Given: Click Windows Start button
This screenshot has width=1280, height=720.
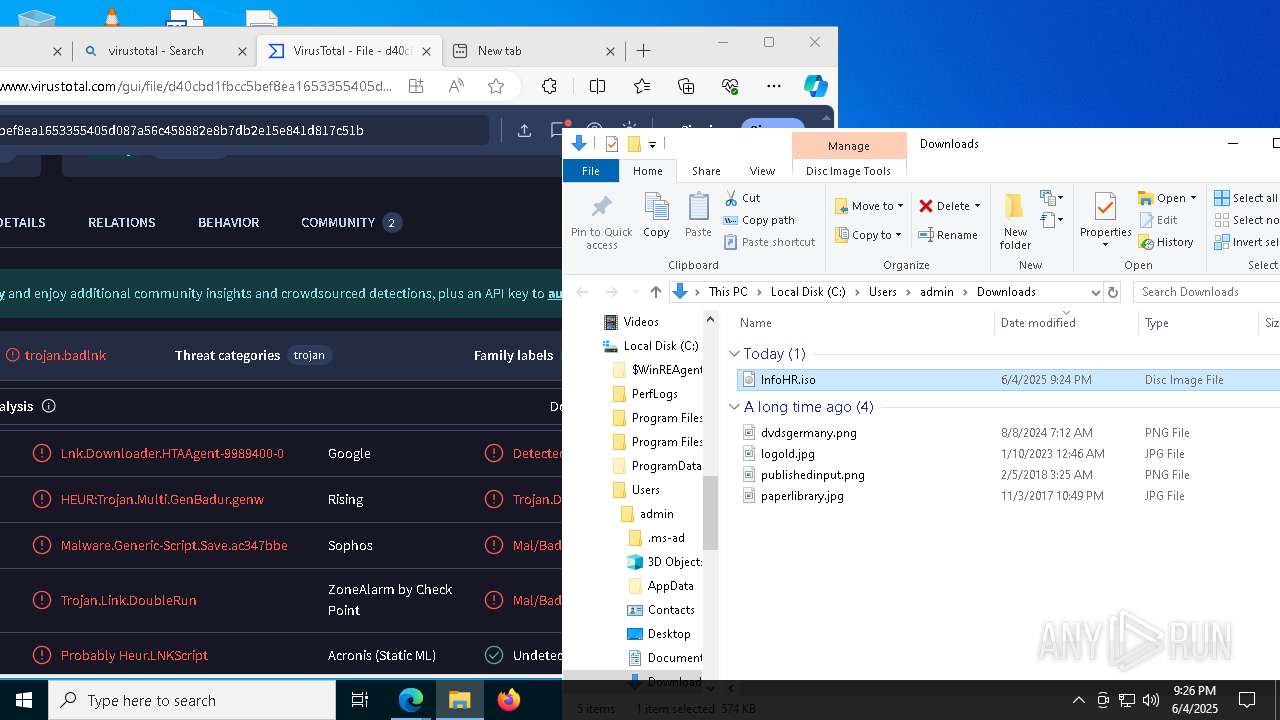Looking at the screenshot, I should click(x=24, y=700).
